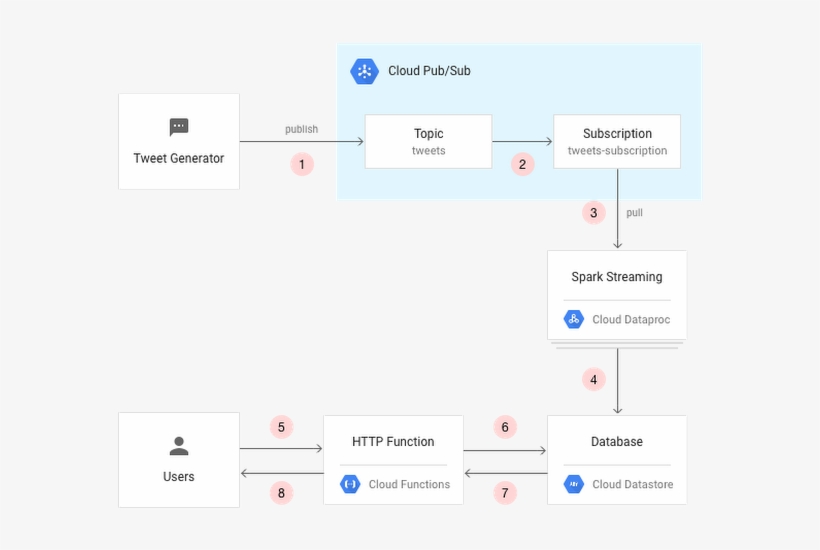Click the Tweet Generator chat bubble icon

tap(179, 127)
